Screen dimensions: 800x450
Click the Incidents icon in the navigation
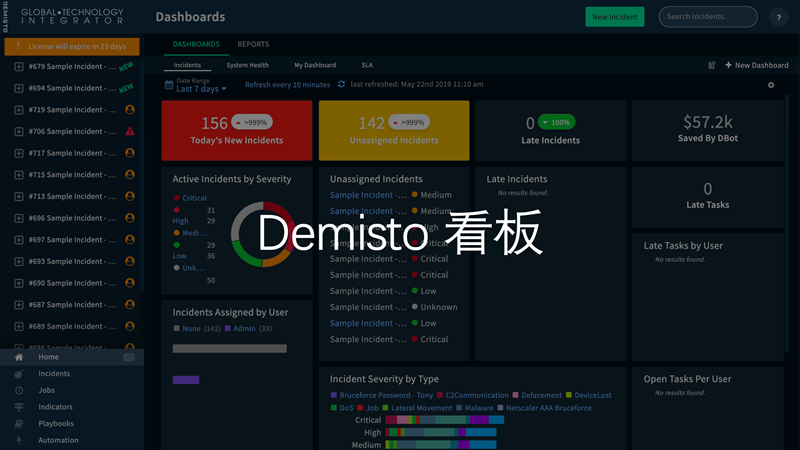click(19, 374)
